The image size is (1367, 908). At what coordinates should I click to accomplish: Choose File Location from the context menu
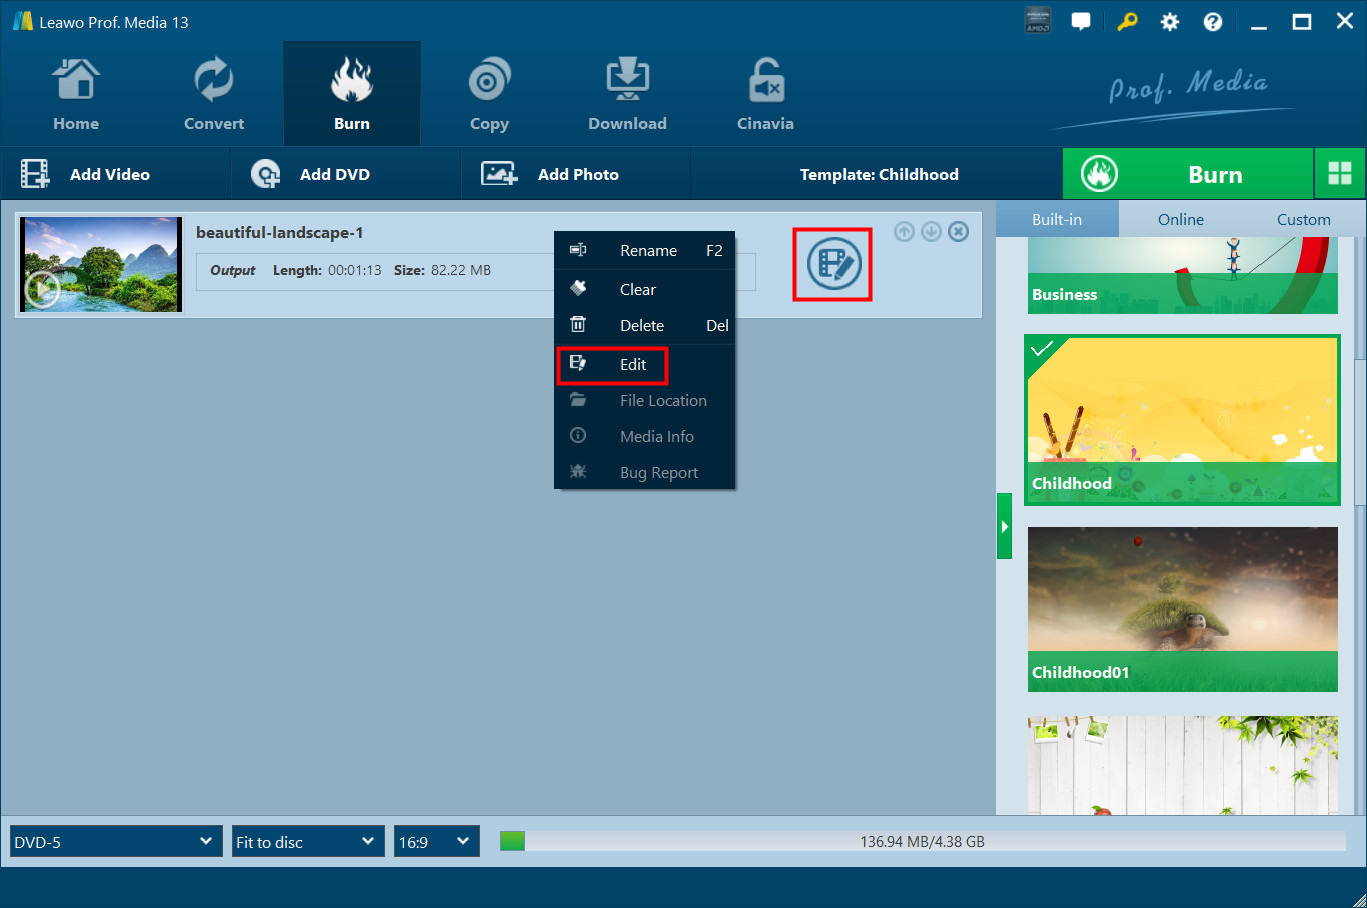(x=645, y=400)
